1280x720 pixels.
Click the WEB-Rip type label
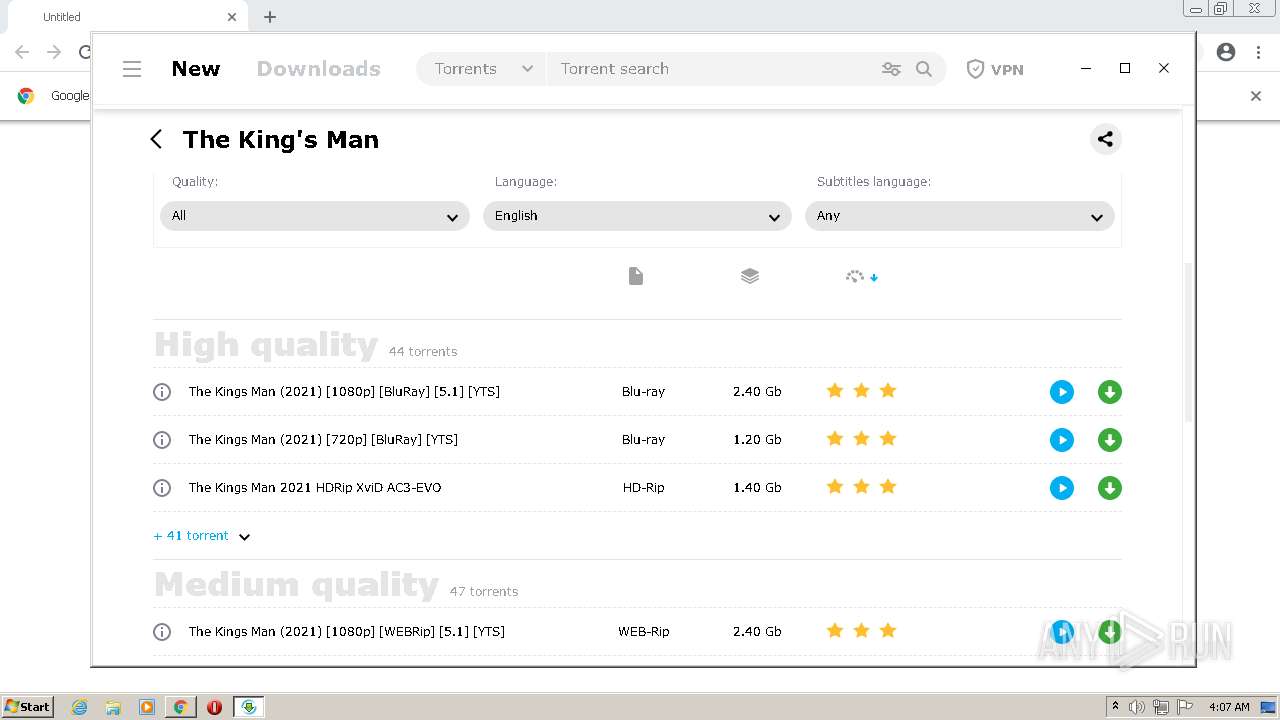pos(644,632)
